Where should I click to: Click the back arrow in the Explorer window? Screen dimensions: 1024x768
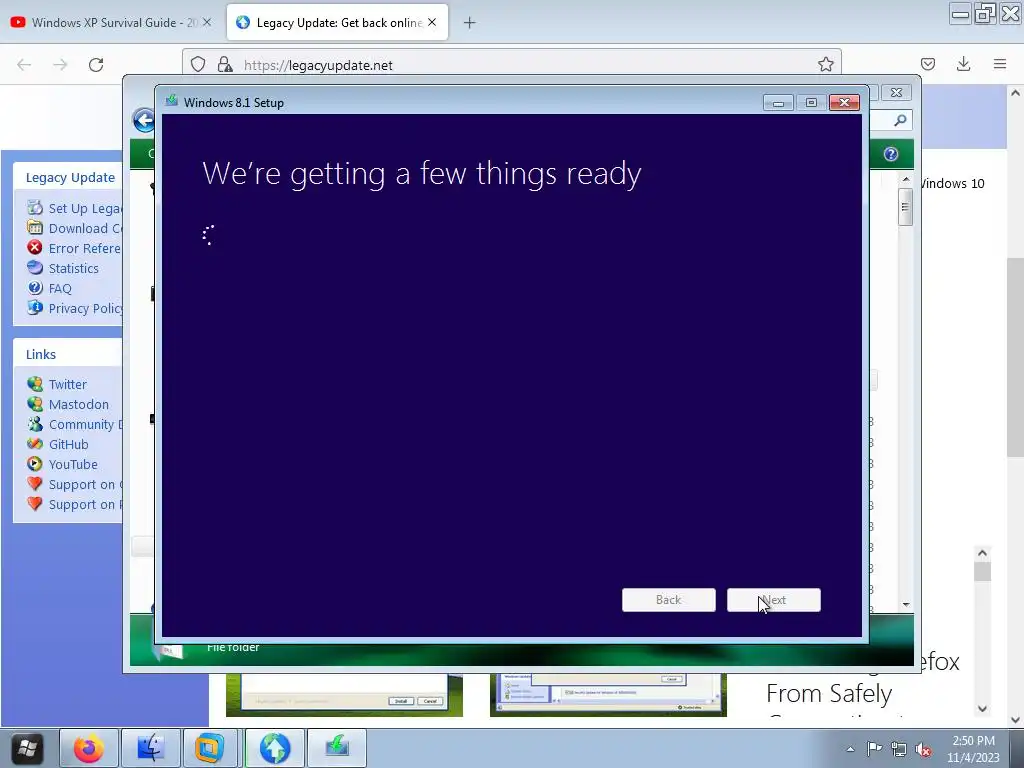coord(143,120)
